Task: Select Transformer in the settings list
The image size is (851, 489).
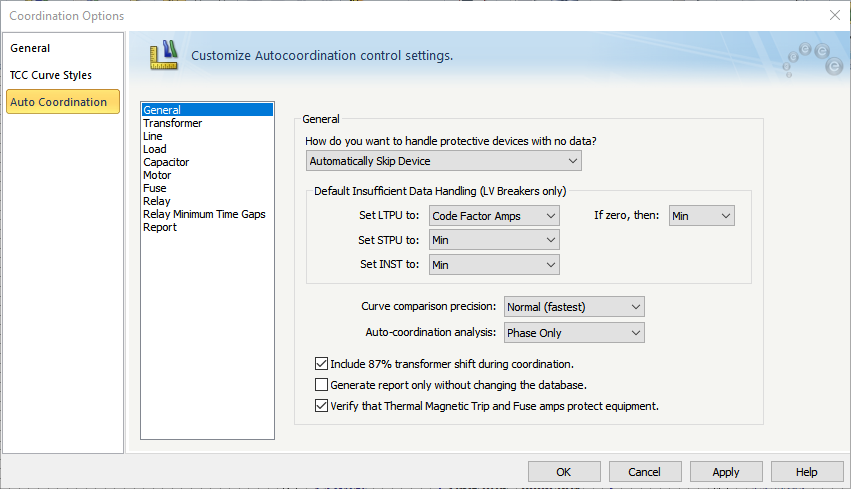Action: pyautogui.click(x=172, y=123)
